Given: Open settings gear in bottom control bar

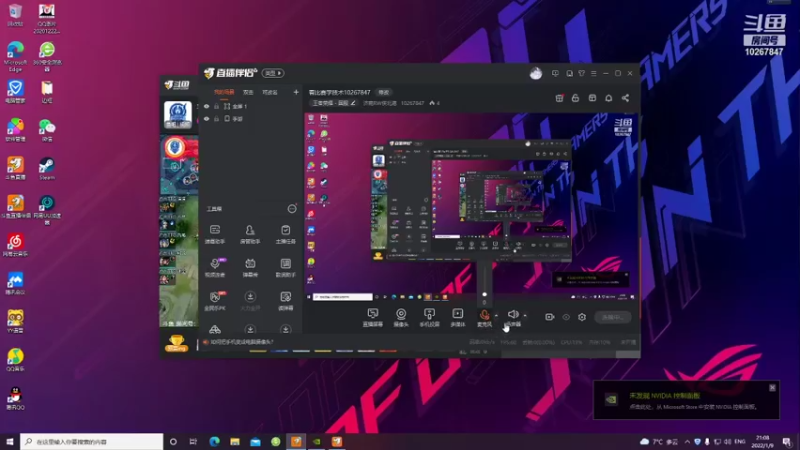Looking at the screenshot, I should click(x=582, y=317).
